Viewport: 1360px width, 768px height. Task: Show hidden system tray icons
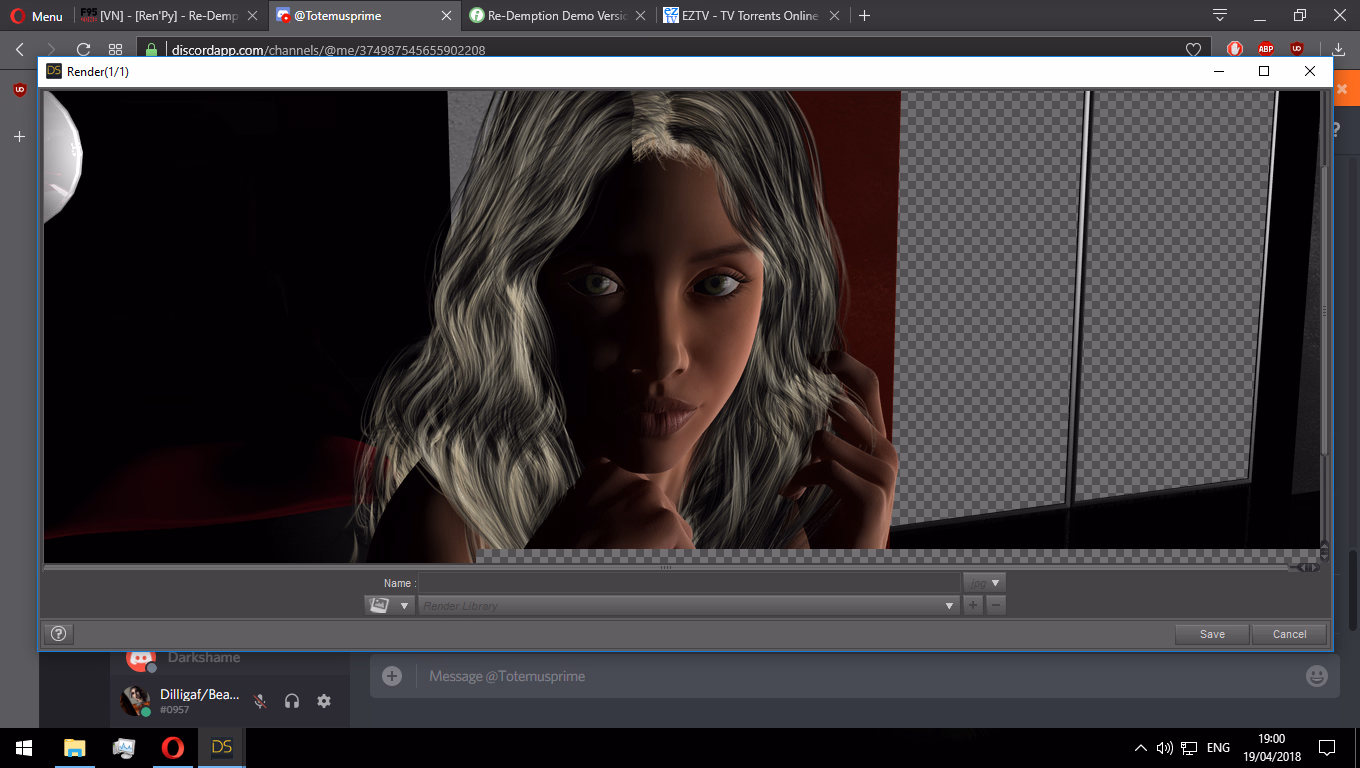point(1140,748)
